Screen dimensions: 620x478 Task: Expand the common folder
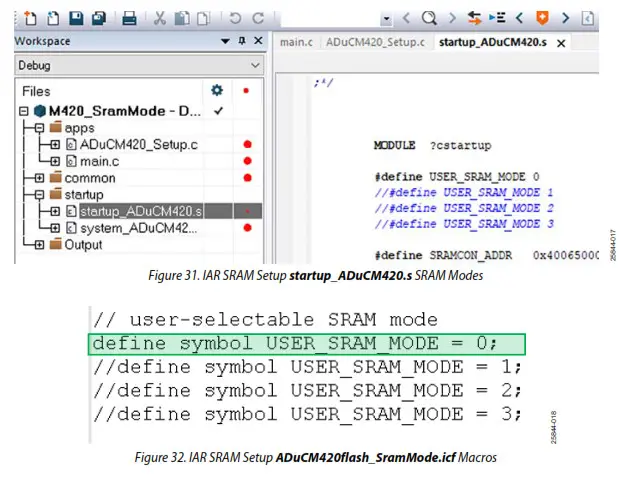[x=39, y=178]
